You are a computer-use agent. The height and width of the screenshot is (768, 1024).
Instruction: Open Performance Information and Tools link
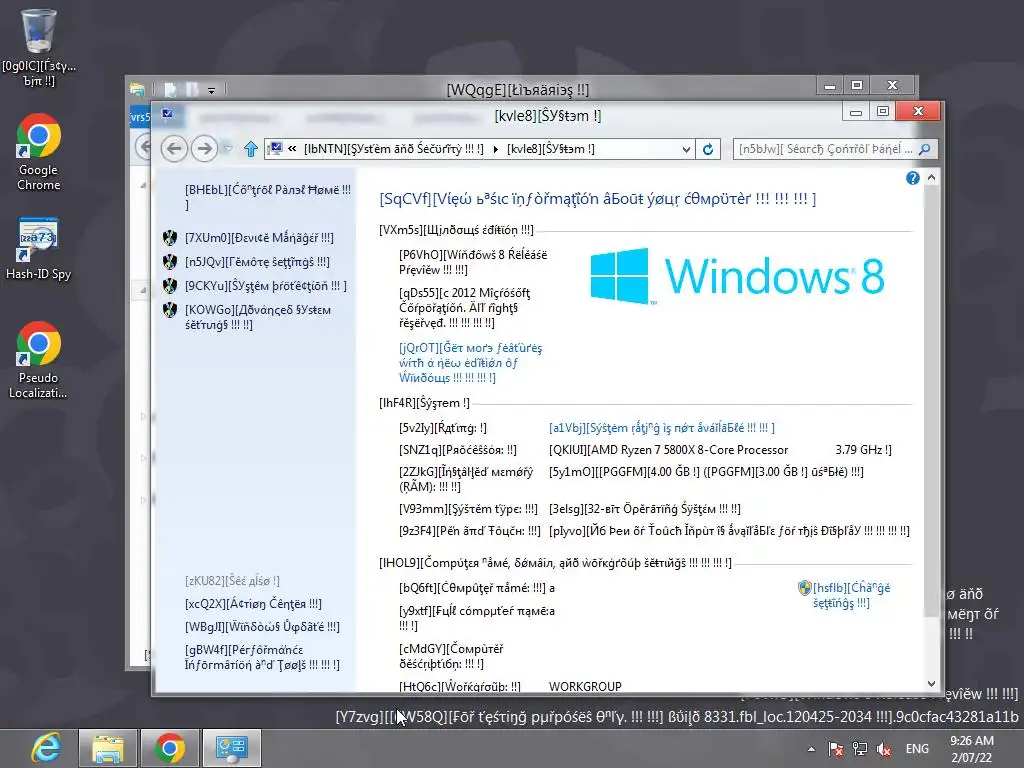pos(262,657)
